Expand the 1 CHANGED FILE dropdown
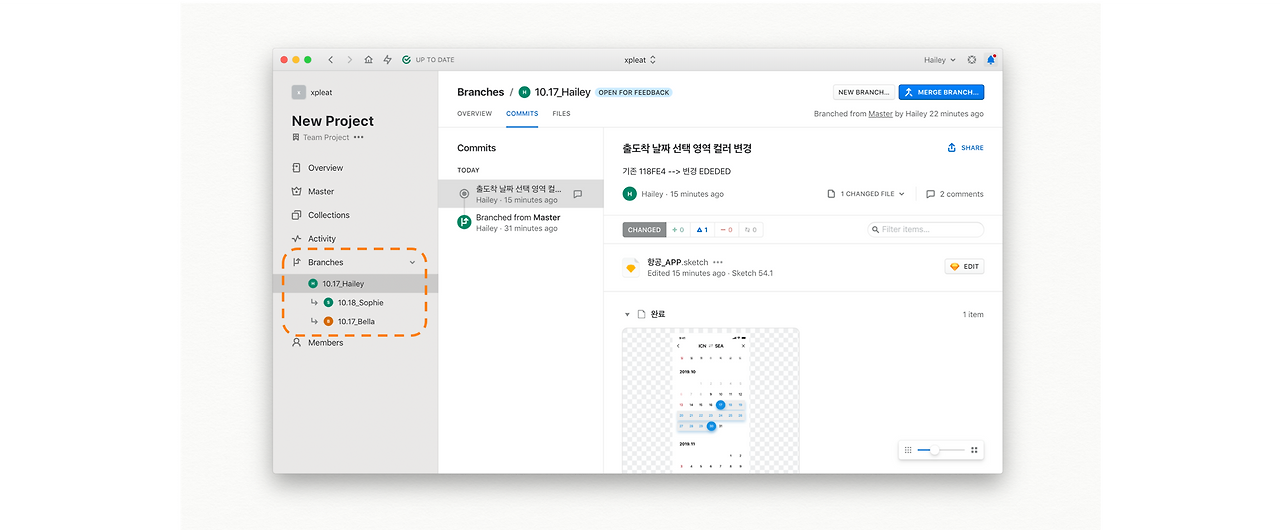 tap(866, 194)
